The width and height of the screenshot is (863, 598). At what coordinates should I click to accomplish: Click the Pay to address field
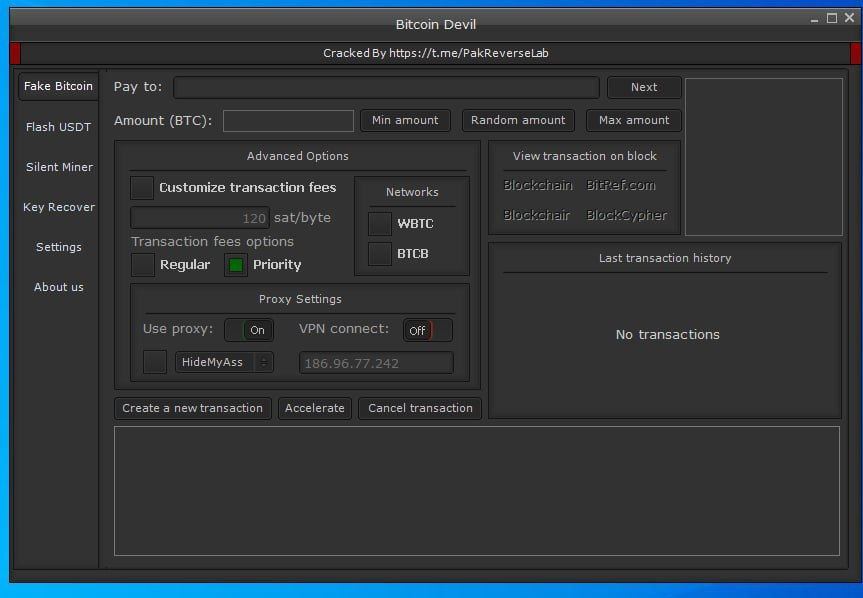386,88
